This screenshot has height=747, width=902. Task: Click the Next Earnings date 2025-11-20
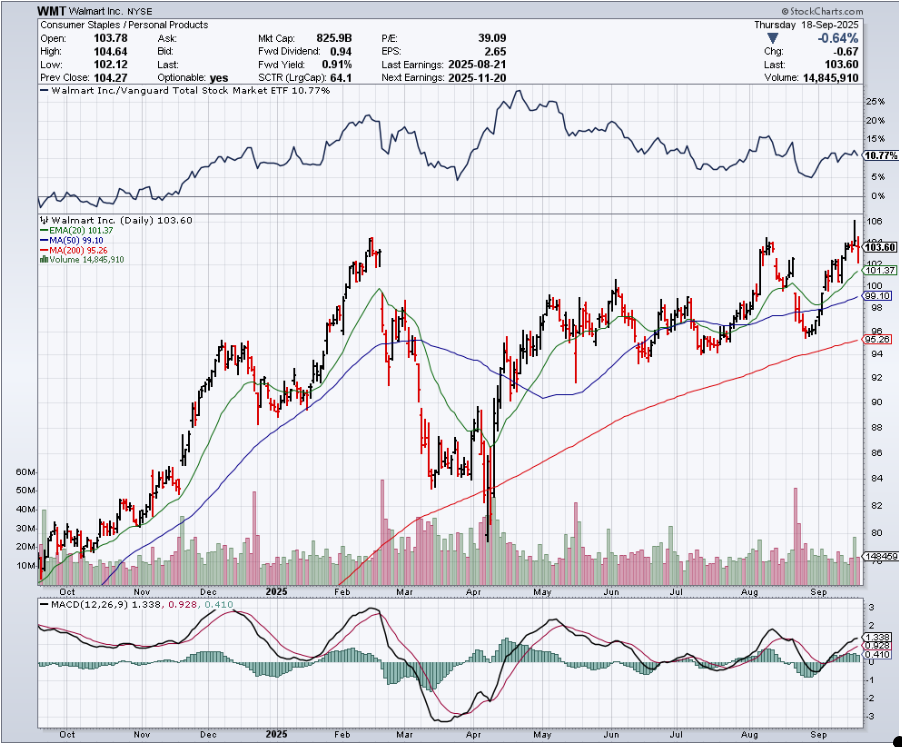(477, 78)
